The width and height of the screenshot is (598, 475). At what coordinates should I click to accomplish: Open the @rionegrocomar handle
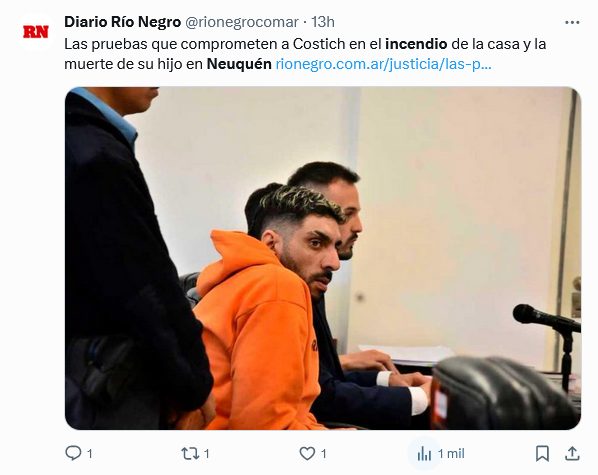(241, 22)
